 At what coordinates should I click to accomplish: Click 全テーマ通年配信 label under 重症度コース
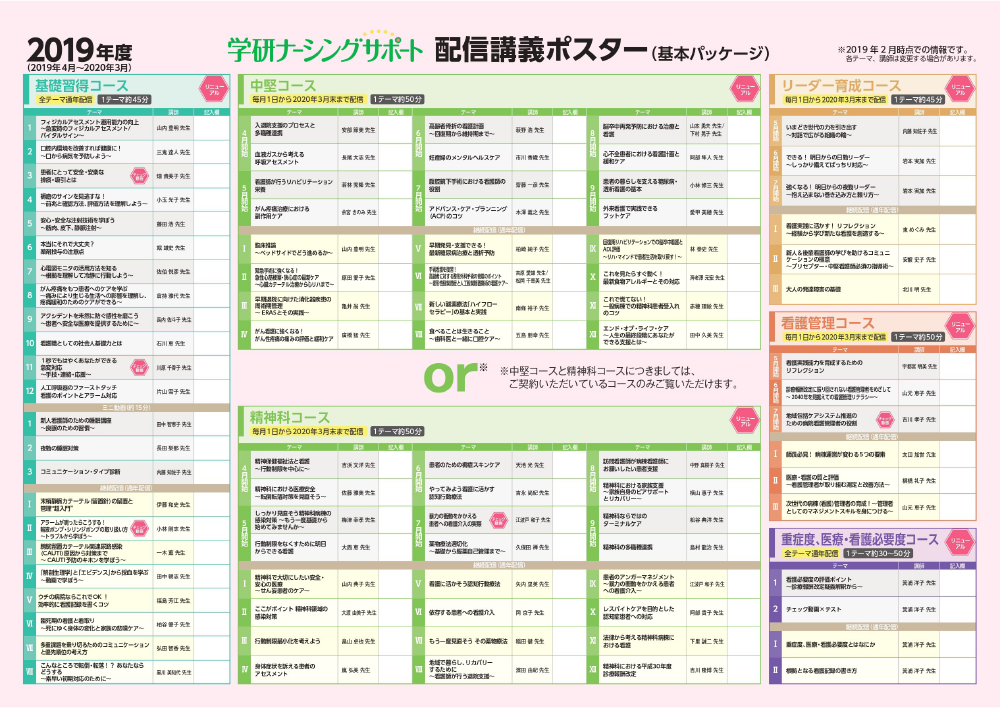(x=811, y=554)
